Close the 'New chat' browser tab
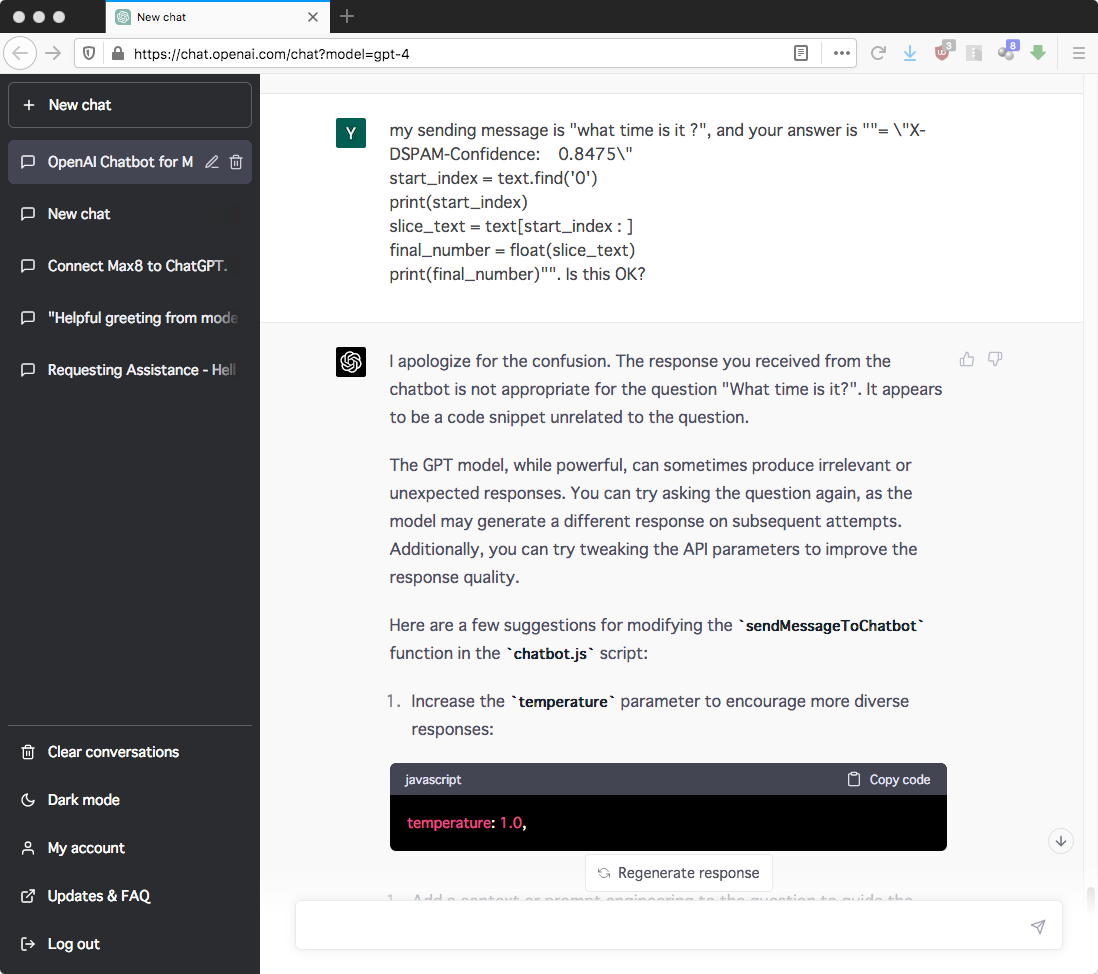1098x974 pixels. (313, 17)
